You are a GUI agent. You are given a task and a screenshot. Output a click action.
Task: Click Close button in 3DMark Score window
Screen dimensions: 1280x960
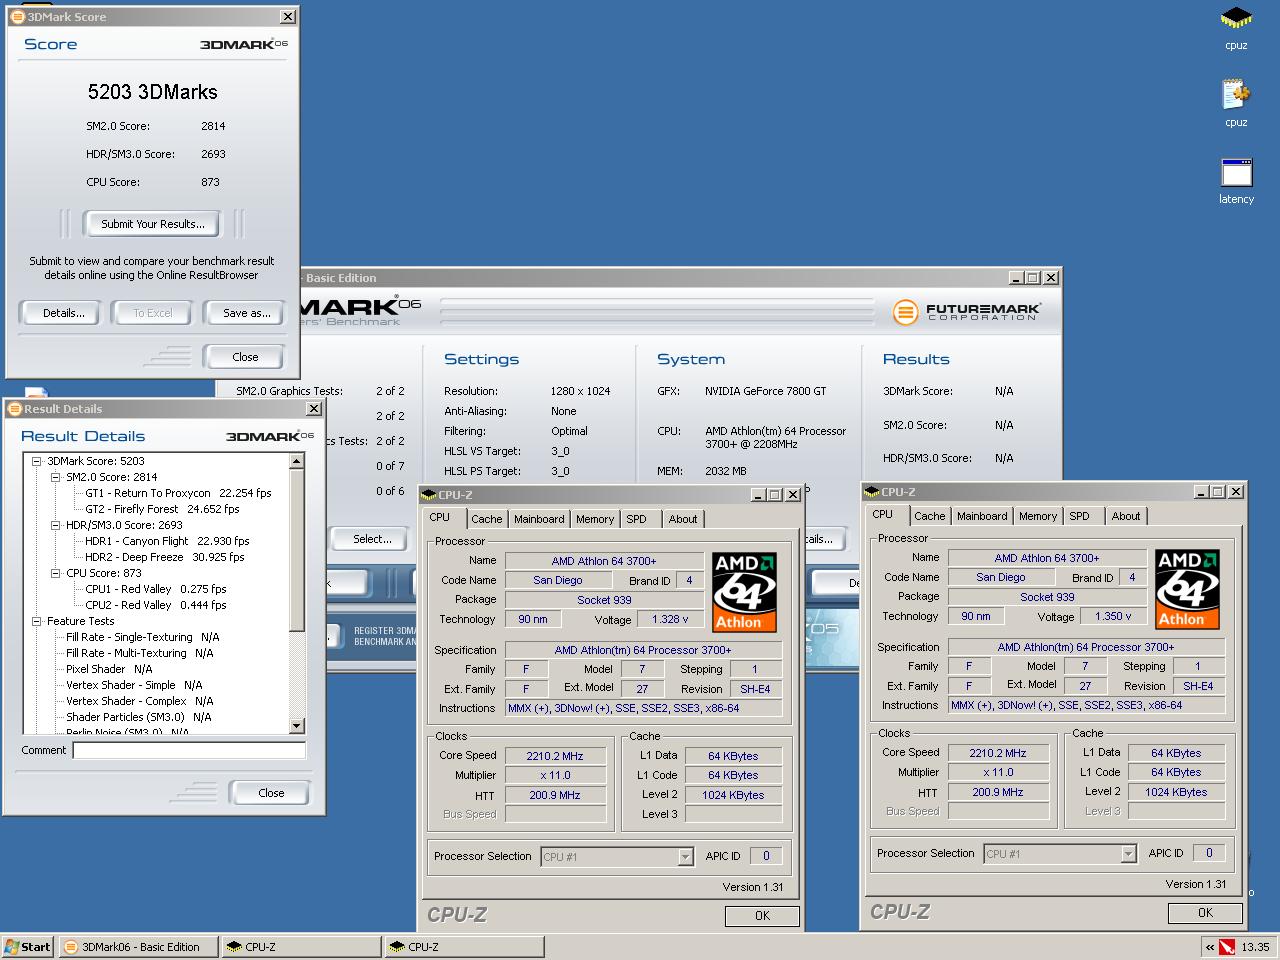pyautogui.click(x=245, y=357)
